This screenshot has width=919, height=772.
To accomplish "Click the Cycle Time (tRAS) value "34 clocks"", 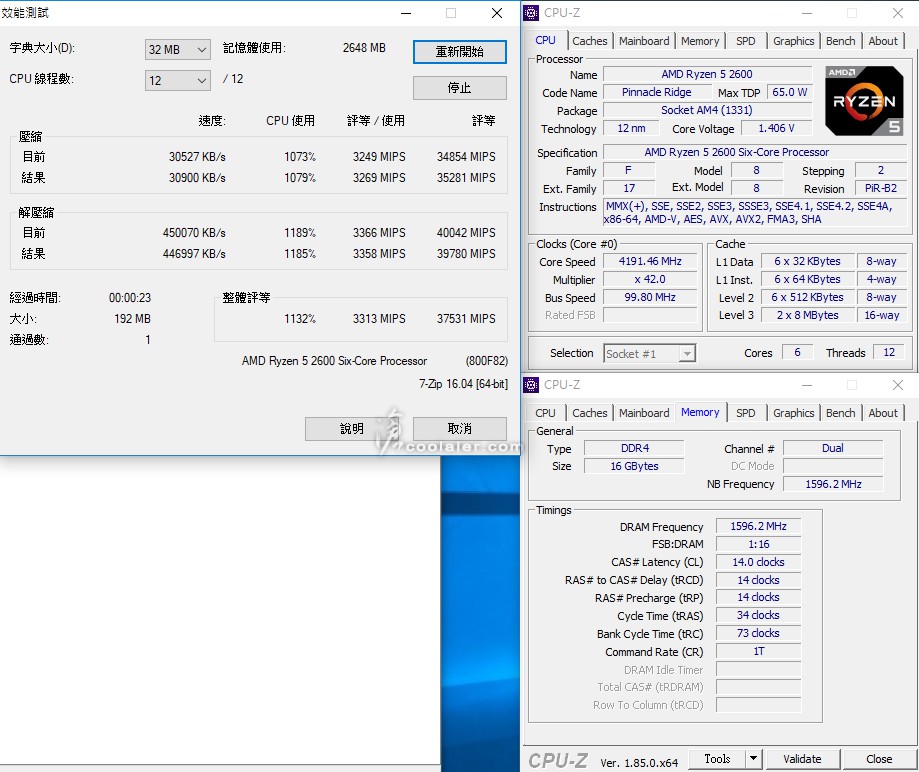I will [x=758, y=615].
